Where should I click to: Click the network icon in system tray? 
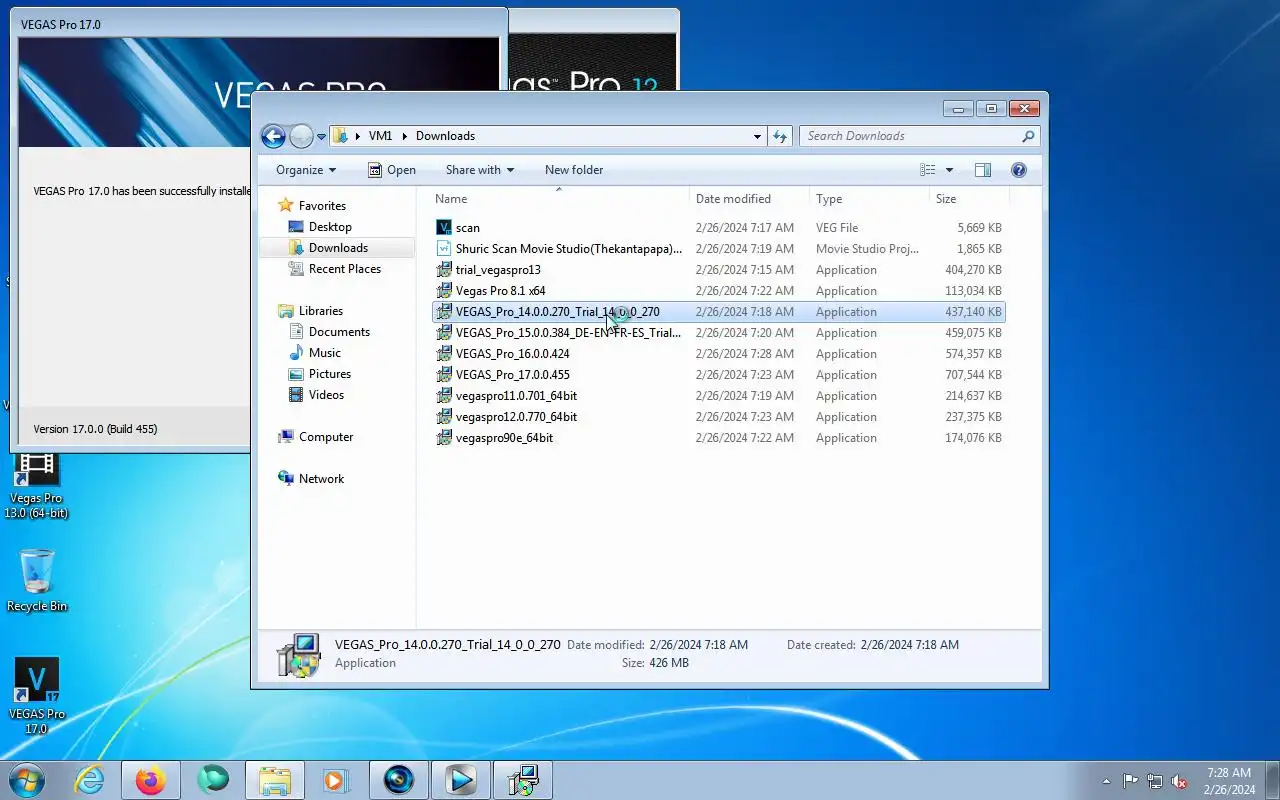(x=1155, y=781)
